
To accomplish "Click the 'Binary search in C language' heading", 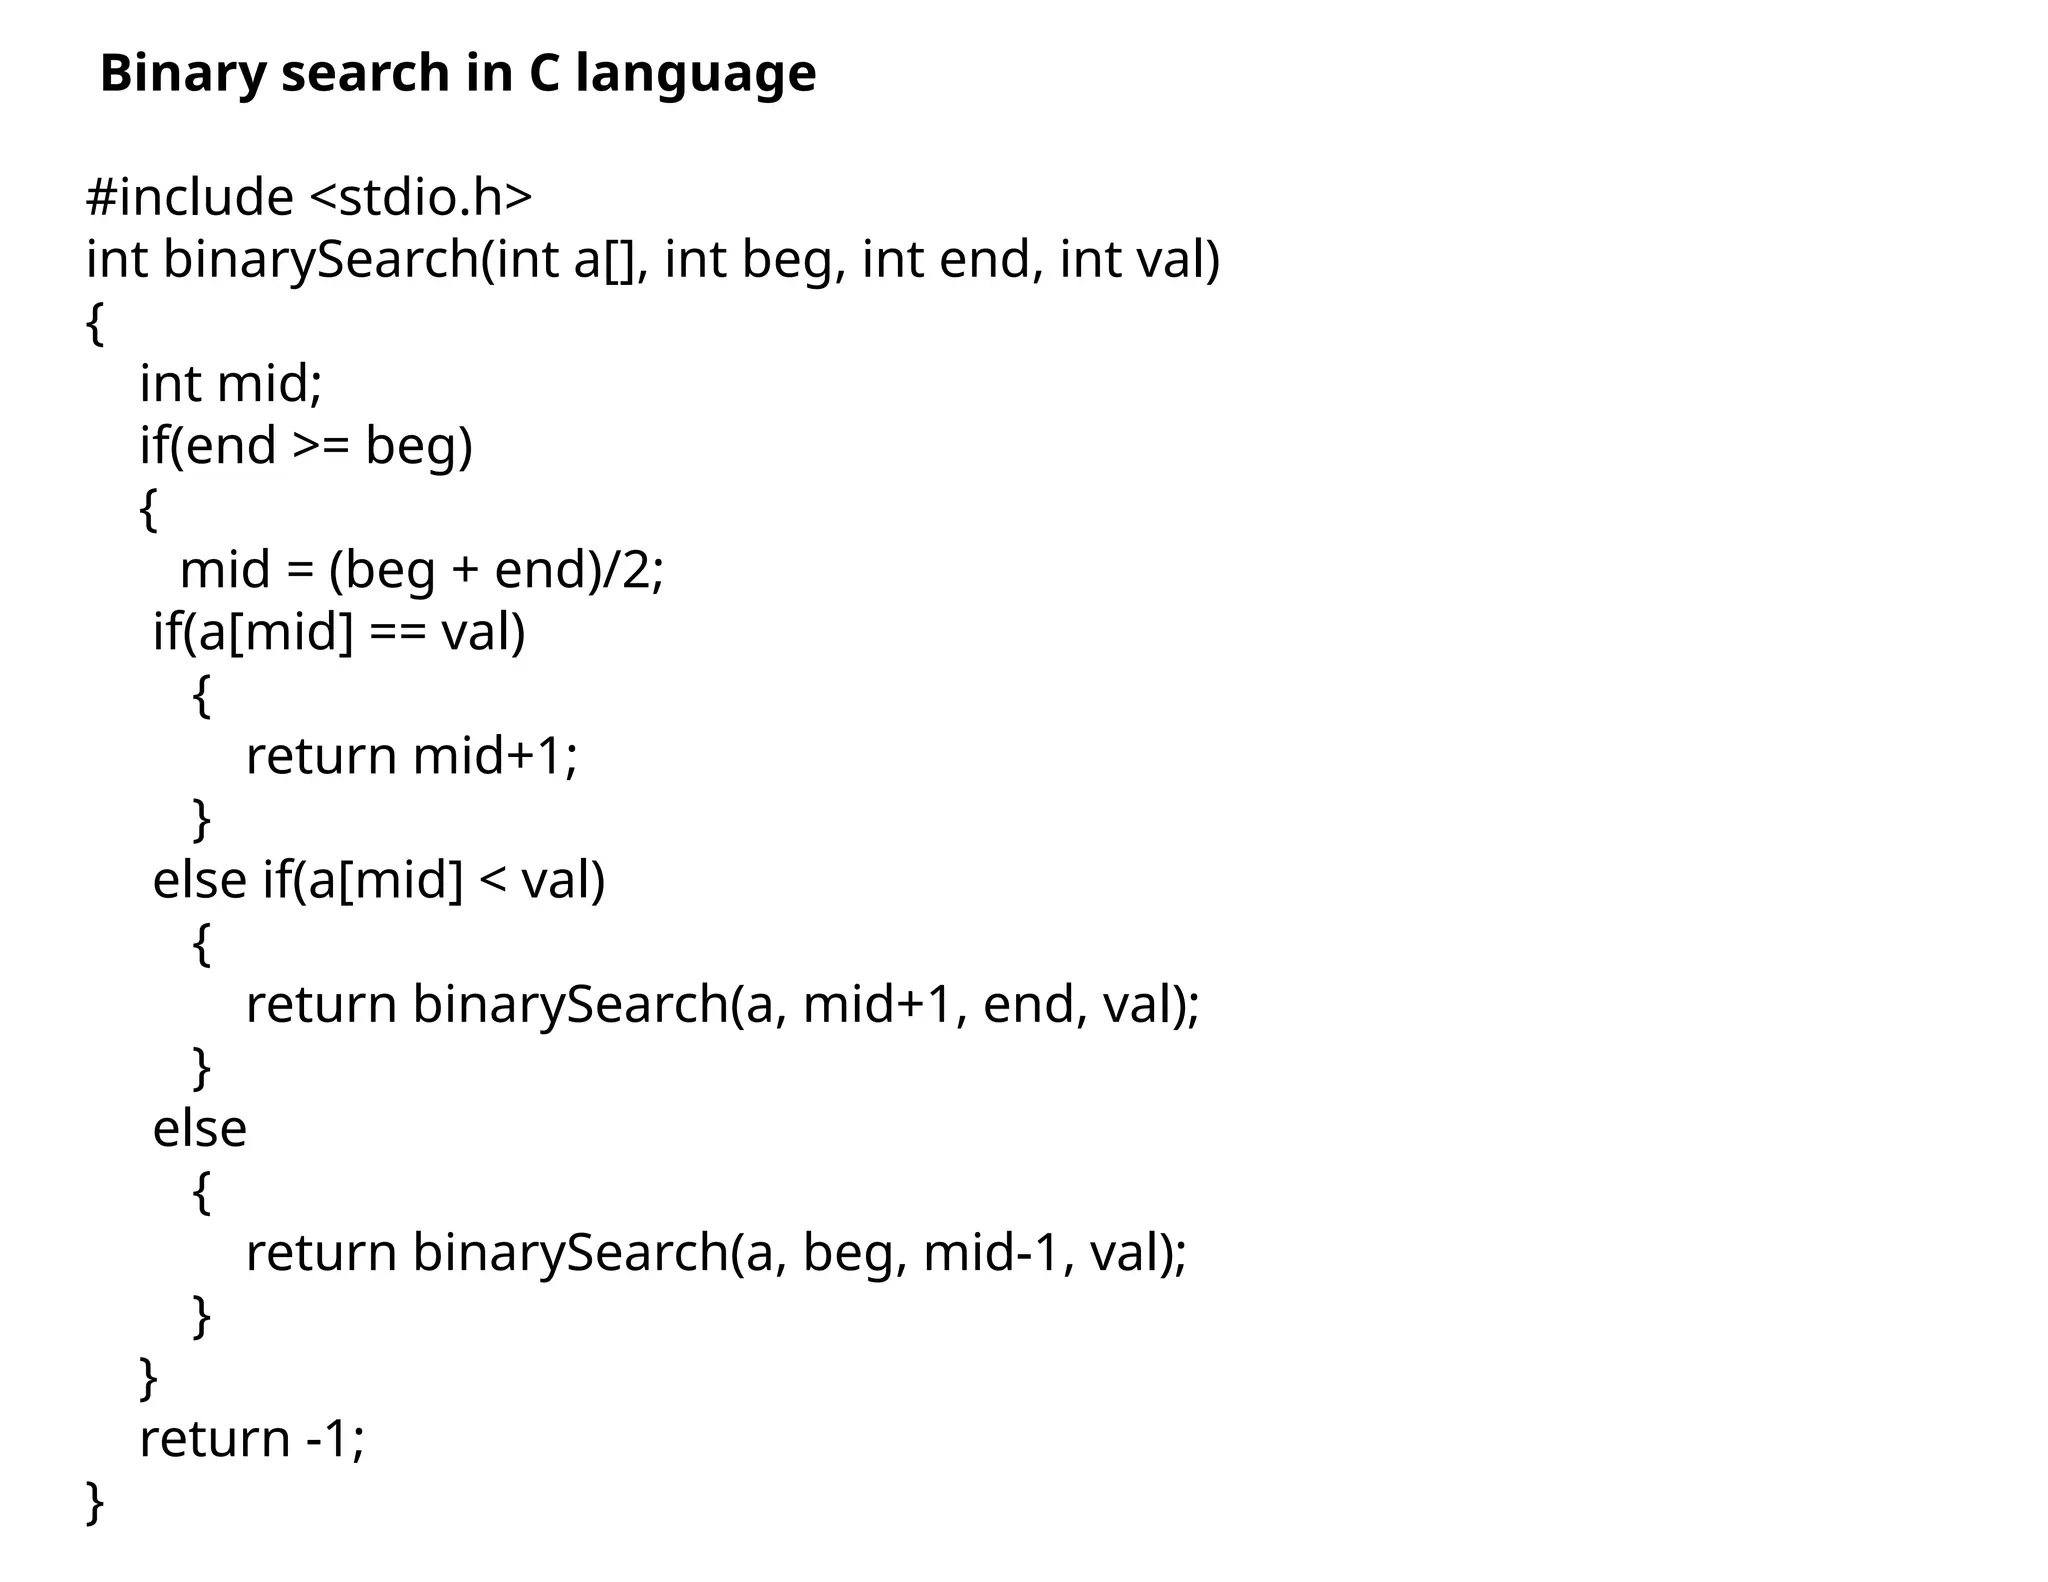I will pos(458,73).
